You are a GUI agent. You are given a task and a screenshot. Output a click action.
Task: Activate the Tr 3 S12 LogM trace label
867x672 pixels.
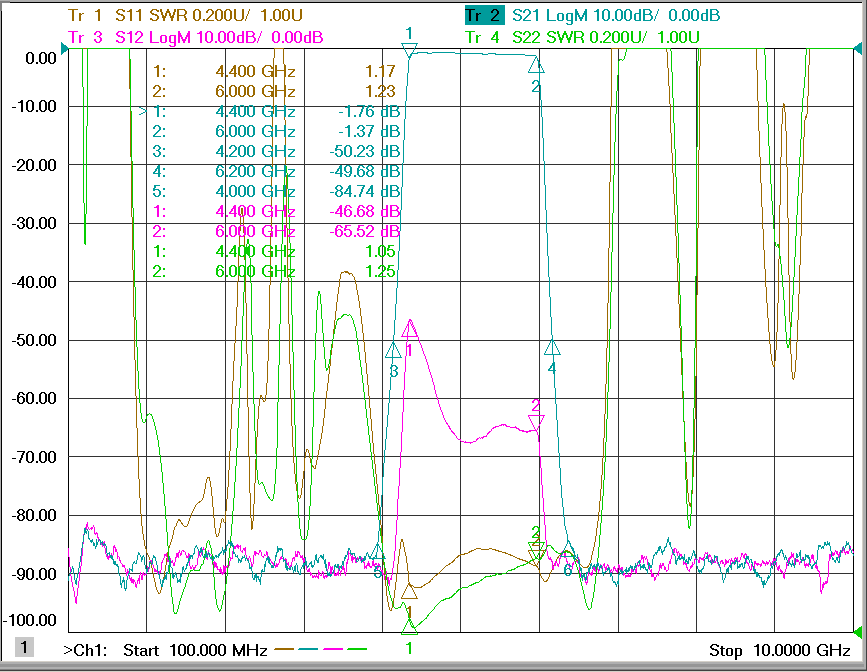pyautogui.click(x=195, y=37)
